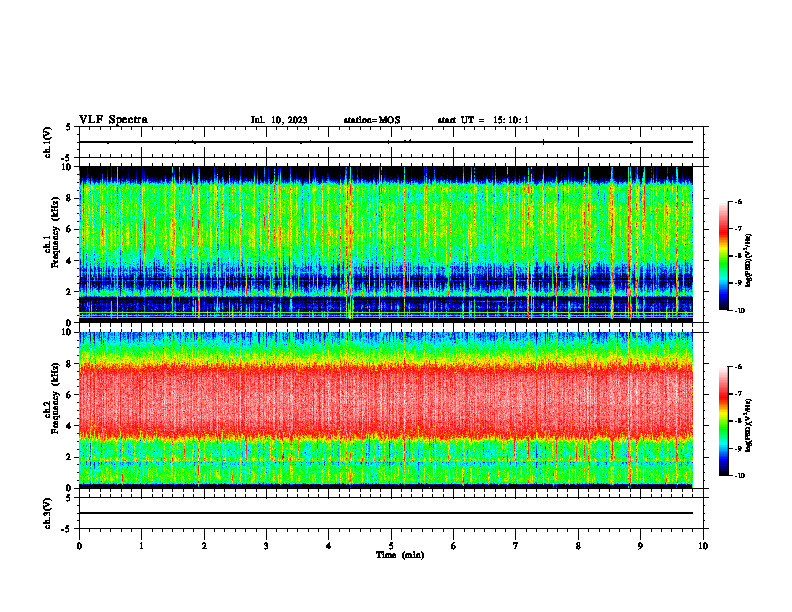Click the ch.1(V) axis "5" tick label
The width and height of the screenshot is (792, 612).
coord(69,128)
